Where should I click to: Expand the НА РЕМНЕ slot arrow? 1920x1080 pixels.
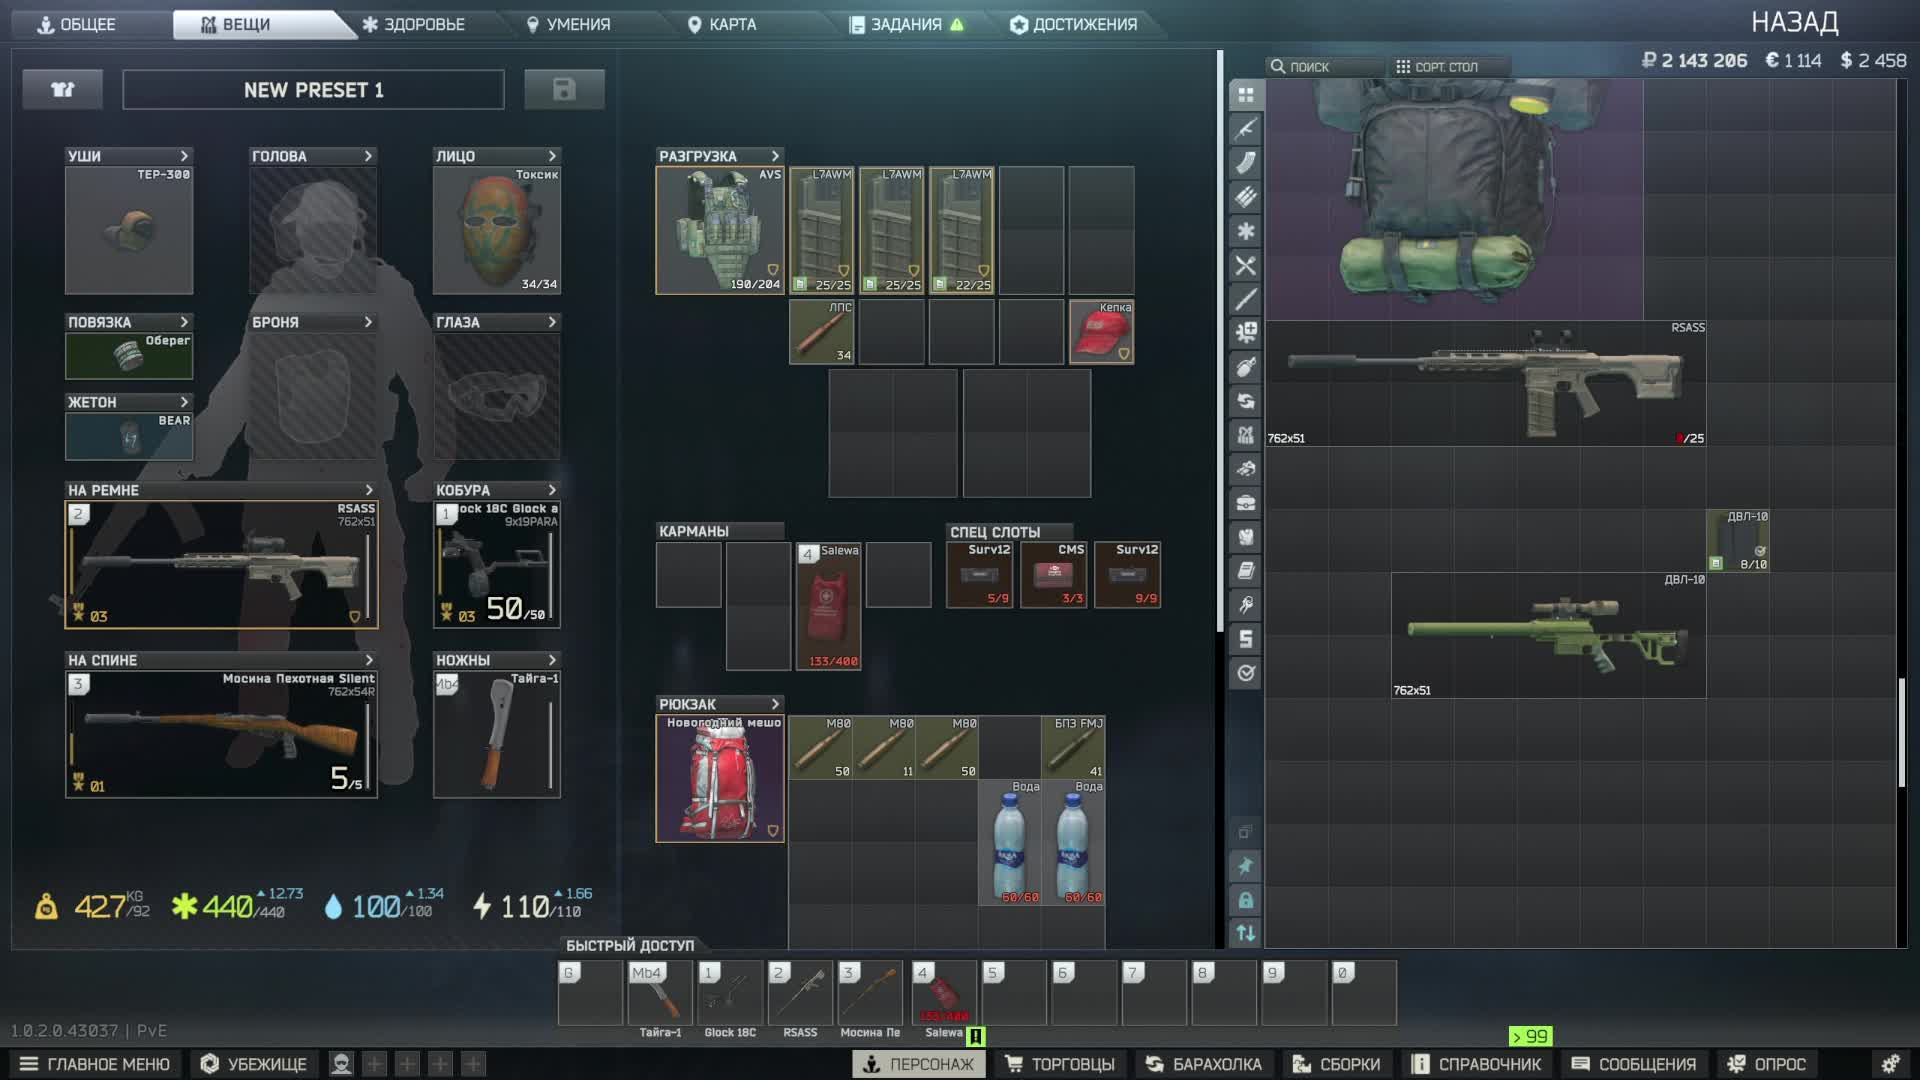click(369, 490)
